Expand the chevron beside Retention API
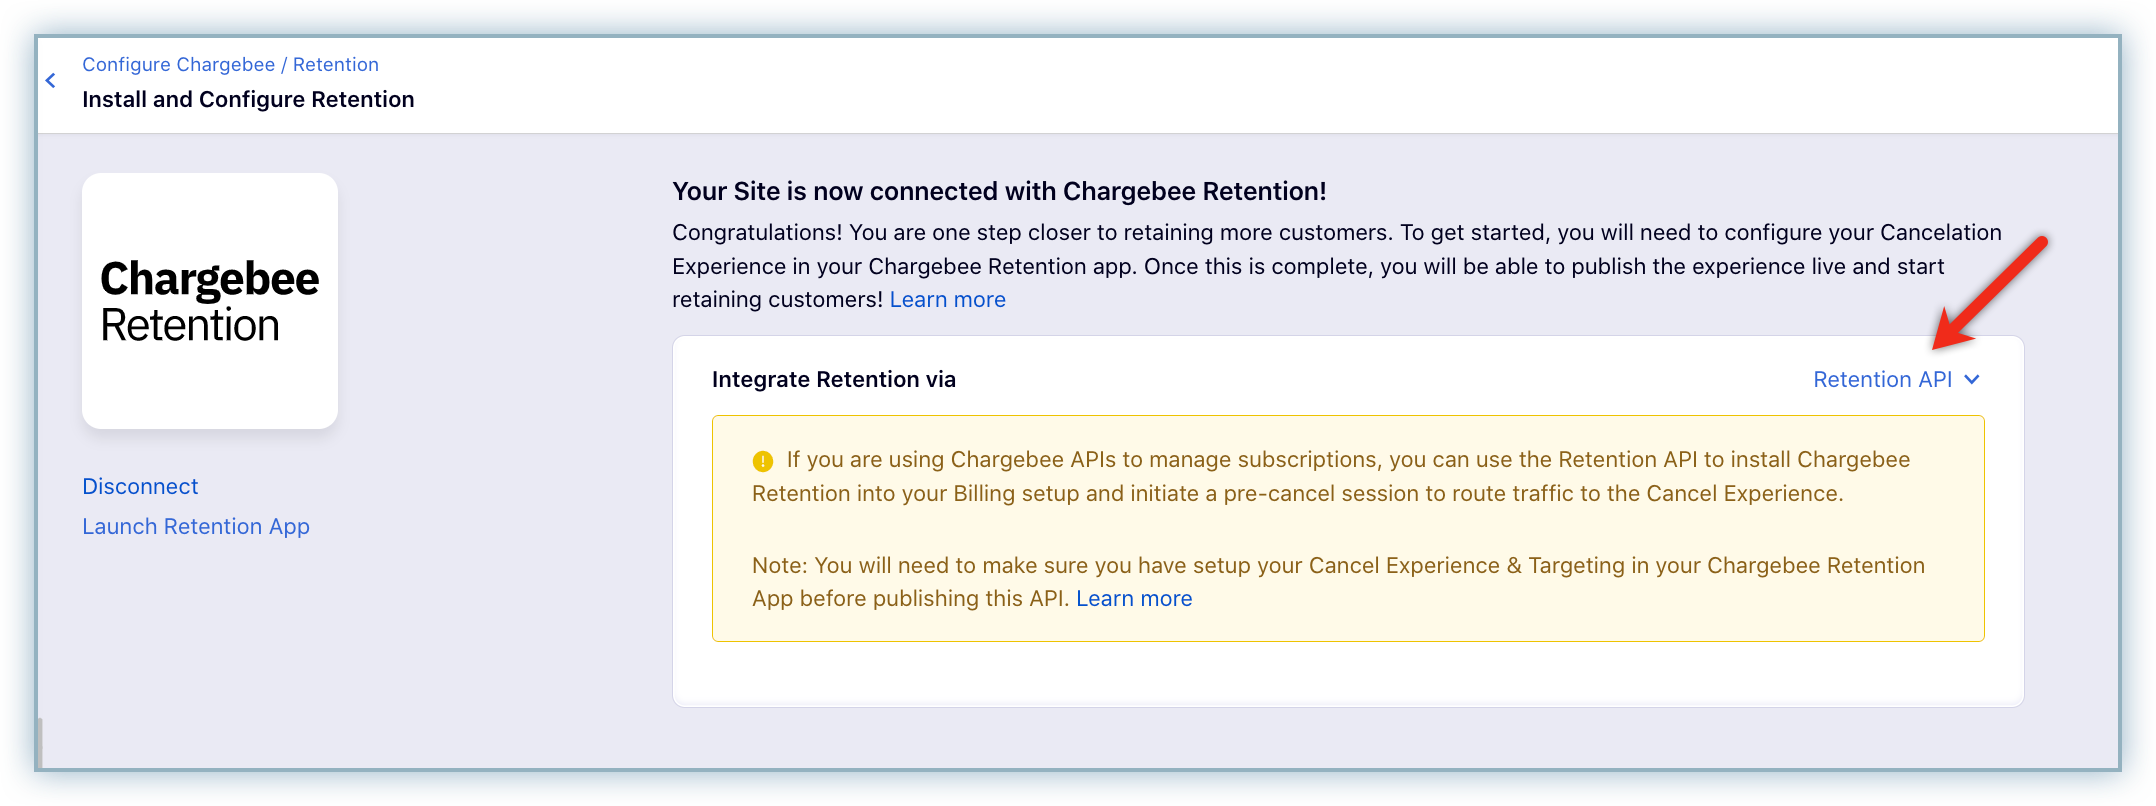This screenshot has height=806, width=2156. [x=1972, y=379]
